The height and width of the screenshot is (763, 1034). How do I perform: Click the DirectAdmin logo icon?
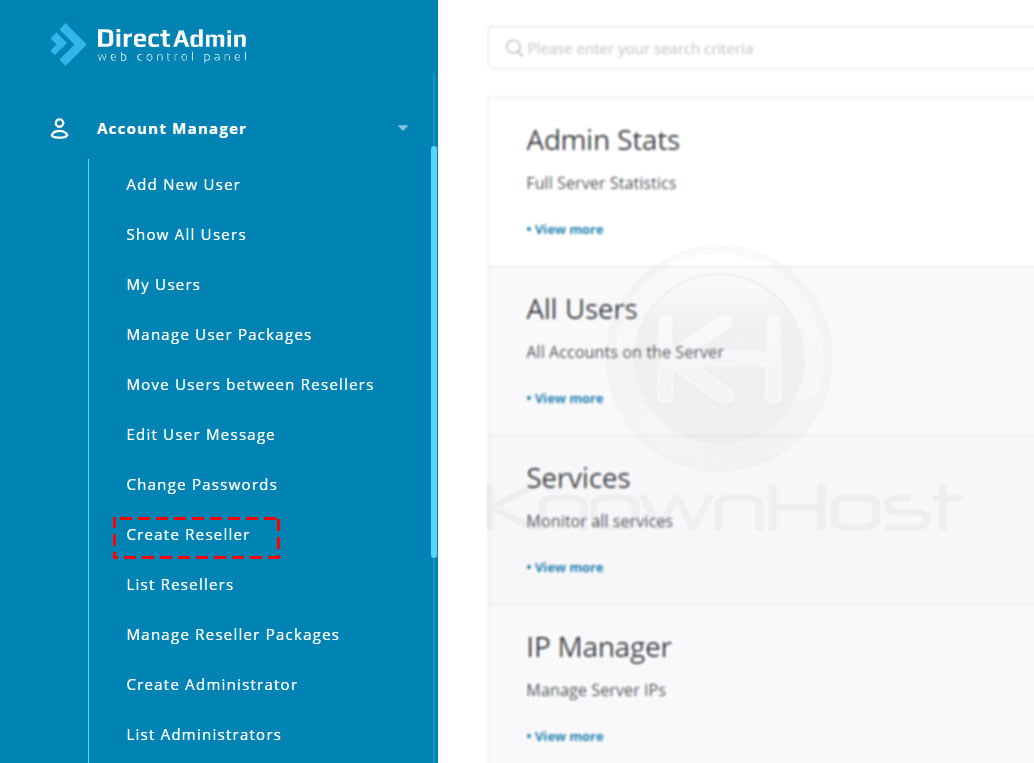[65, 43]
